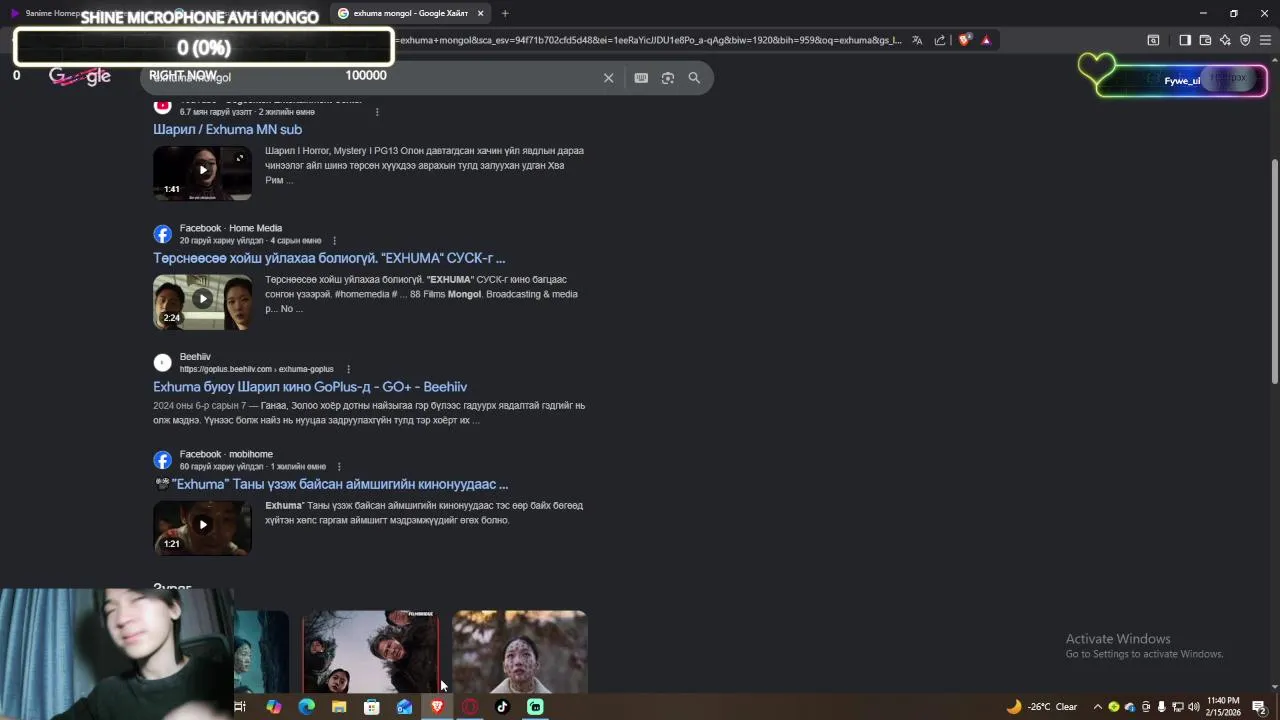This screenshot has height=720, width=1280.
Task: Open Microsoft Edge from the taskbar
Action: point(306,707)
